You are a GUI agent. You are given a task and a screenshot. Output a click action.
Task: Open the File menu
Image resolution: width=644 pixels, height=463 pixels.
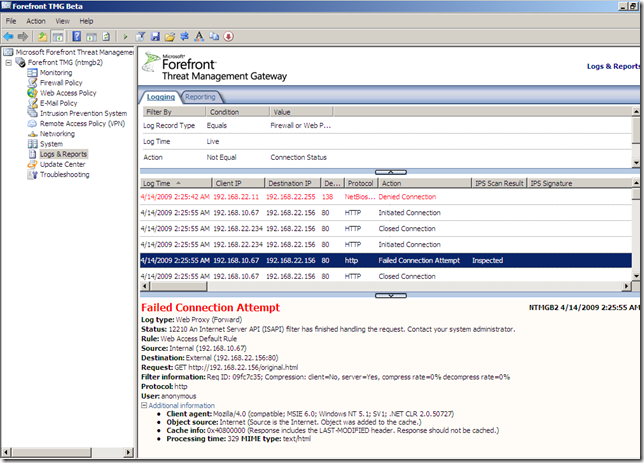click(11, 21)
